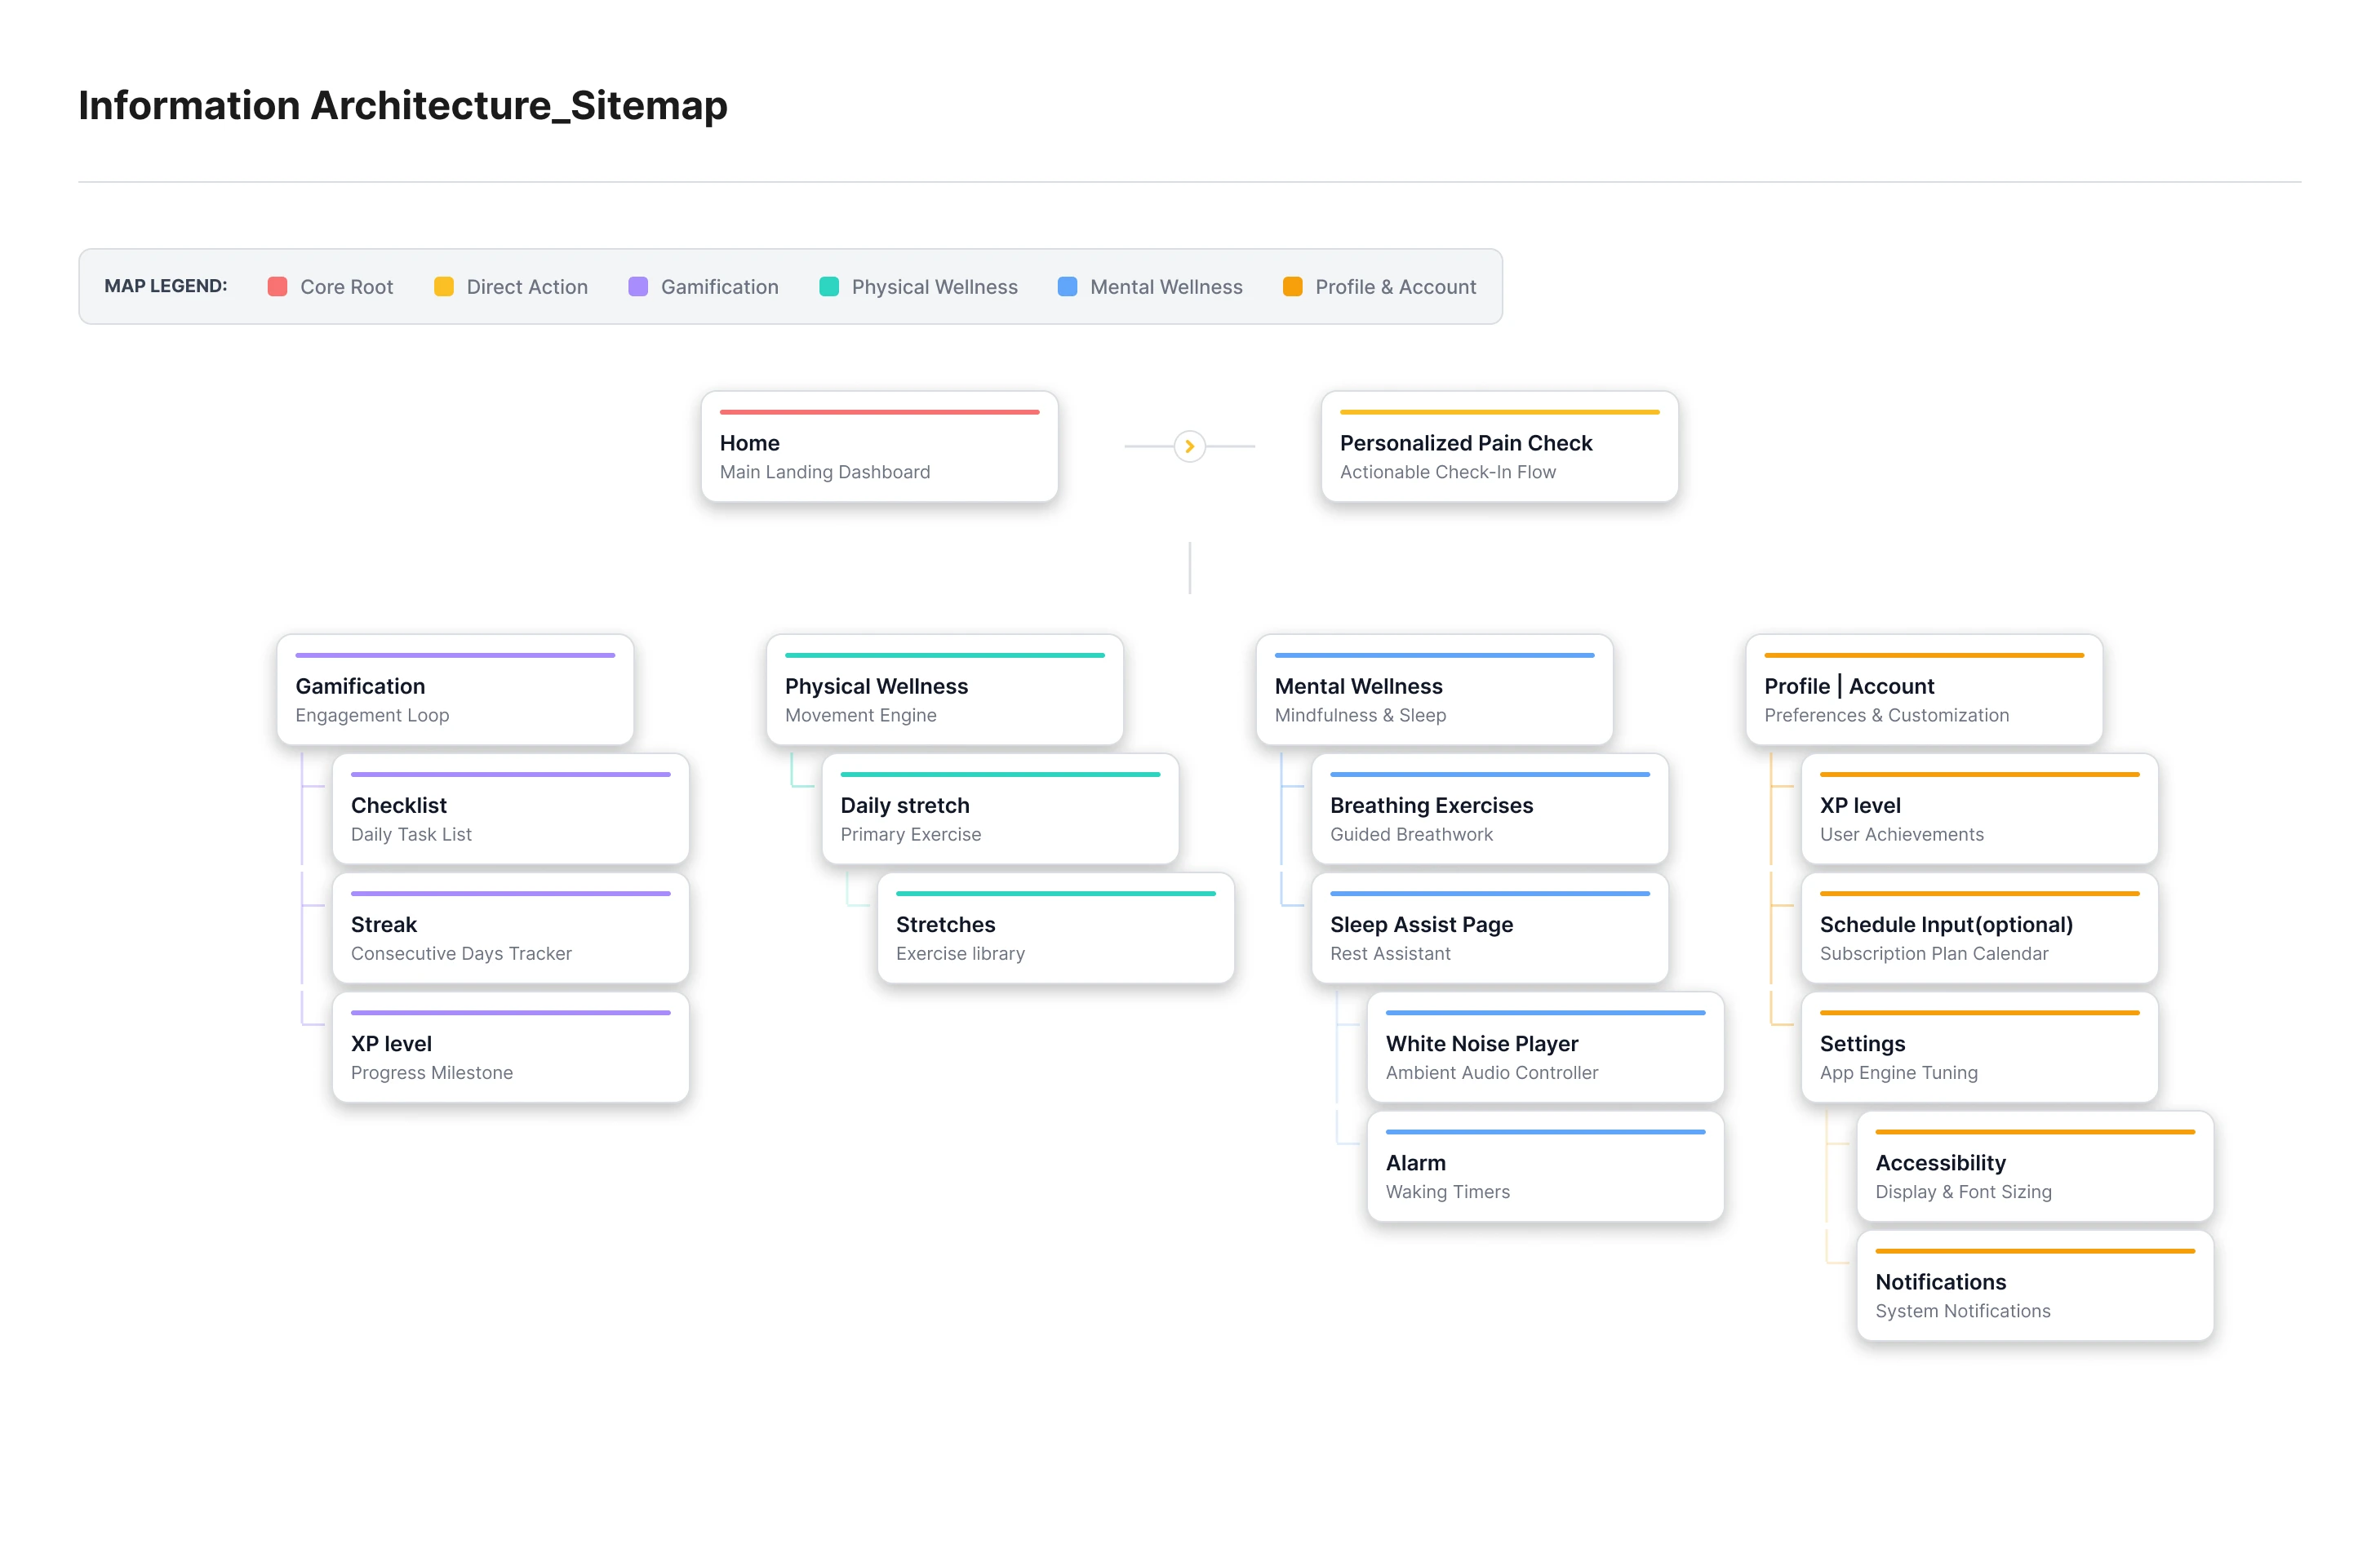Viewport: 2380px width, 1567px height.
Task: Select the Physical Wellness Movement Engine card
Action: point(944,689)
